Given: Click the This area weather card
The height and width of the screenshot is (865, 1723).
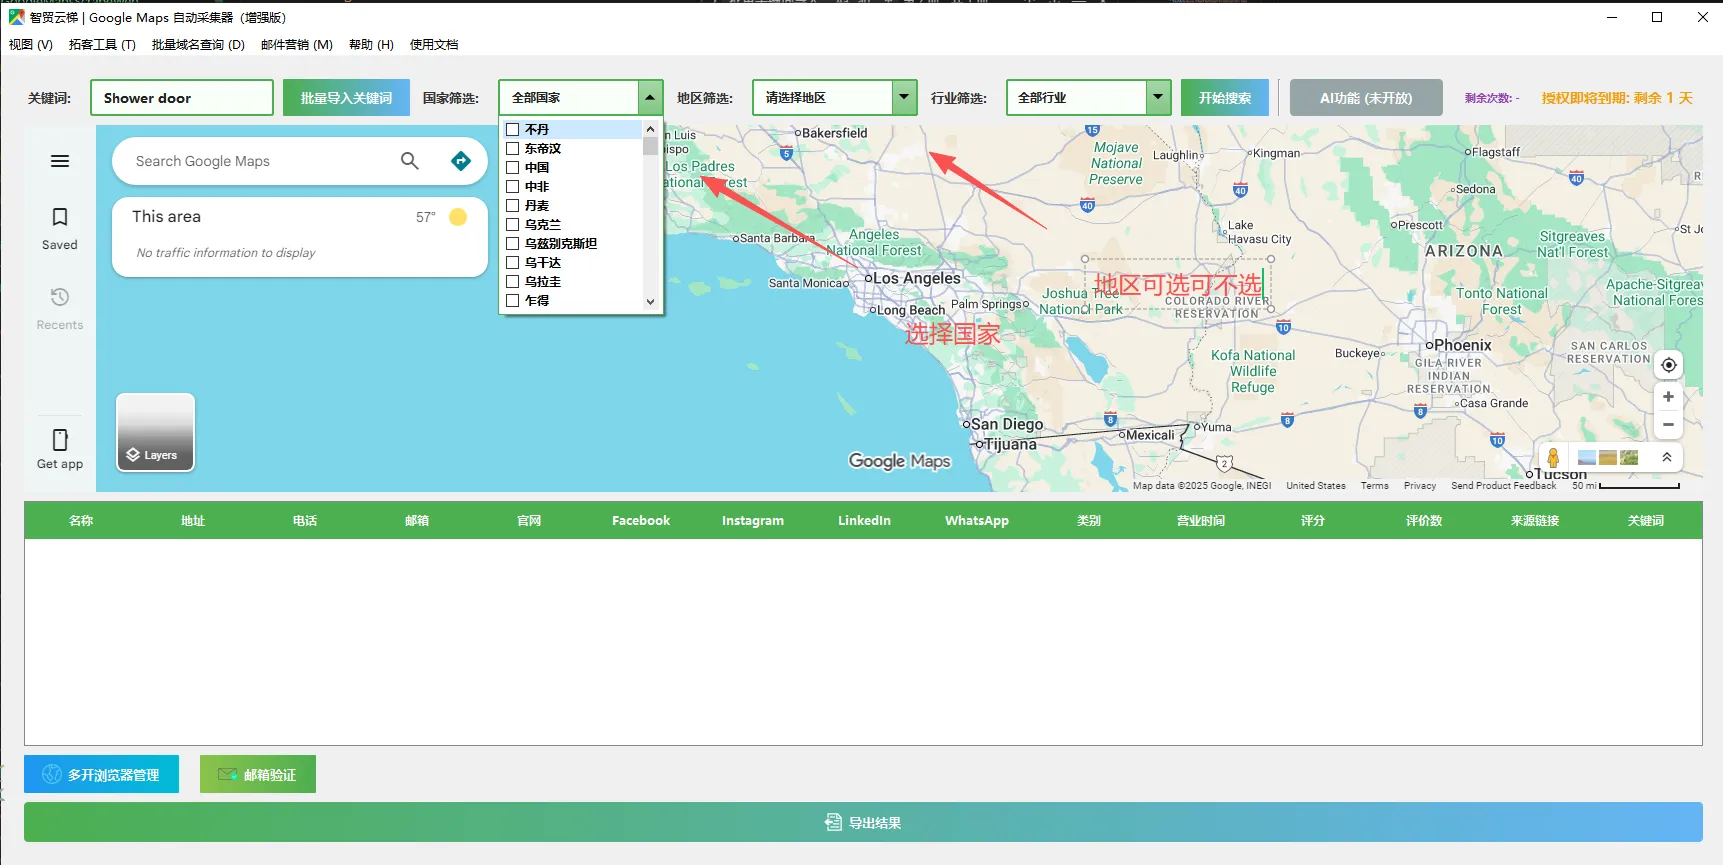Looking at the screenshot, I should [x=300, y=236].
